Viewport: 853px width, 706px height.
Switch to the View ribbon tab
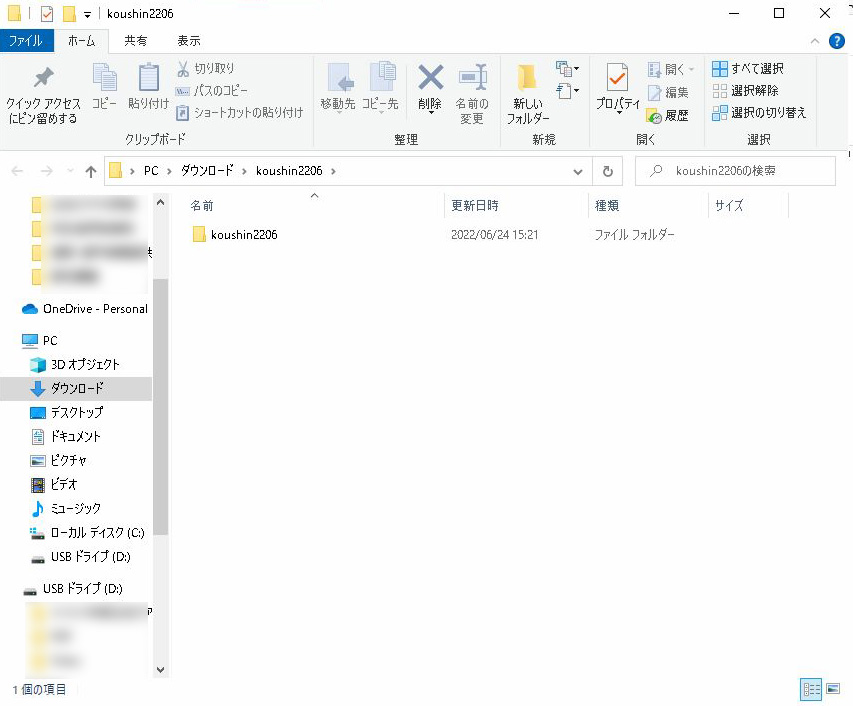point(188,41)
